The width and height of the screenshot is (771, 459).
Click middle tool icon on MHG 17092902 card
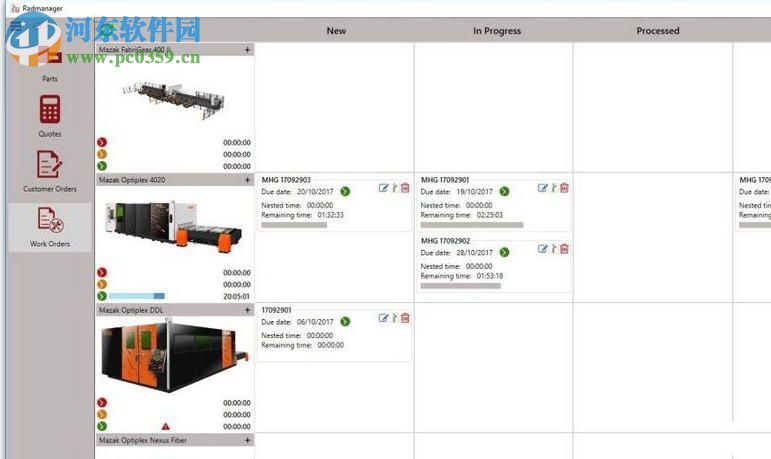click(x=554, y=249)
